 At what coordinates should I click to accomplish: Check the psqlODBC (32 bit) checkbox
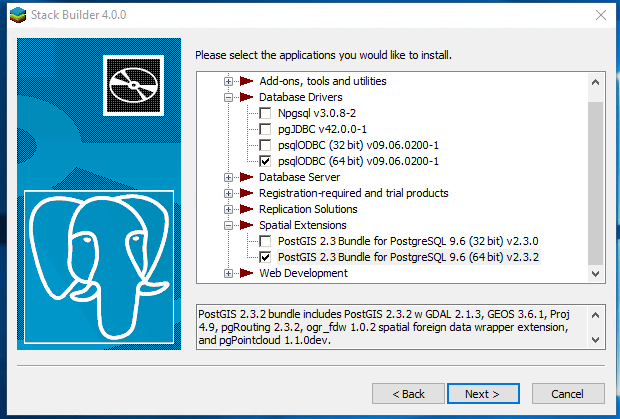265,145
